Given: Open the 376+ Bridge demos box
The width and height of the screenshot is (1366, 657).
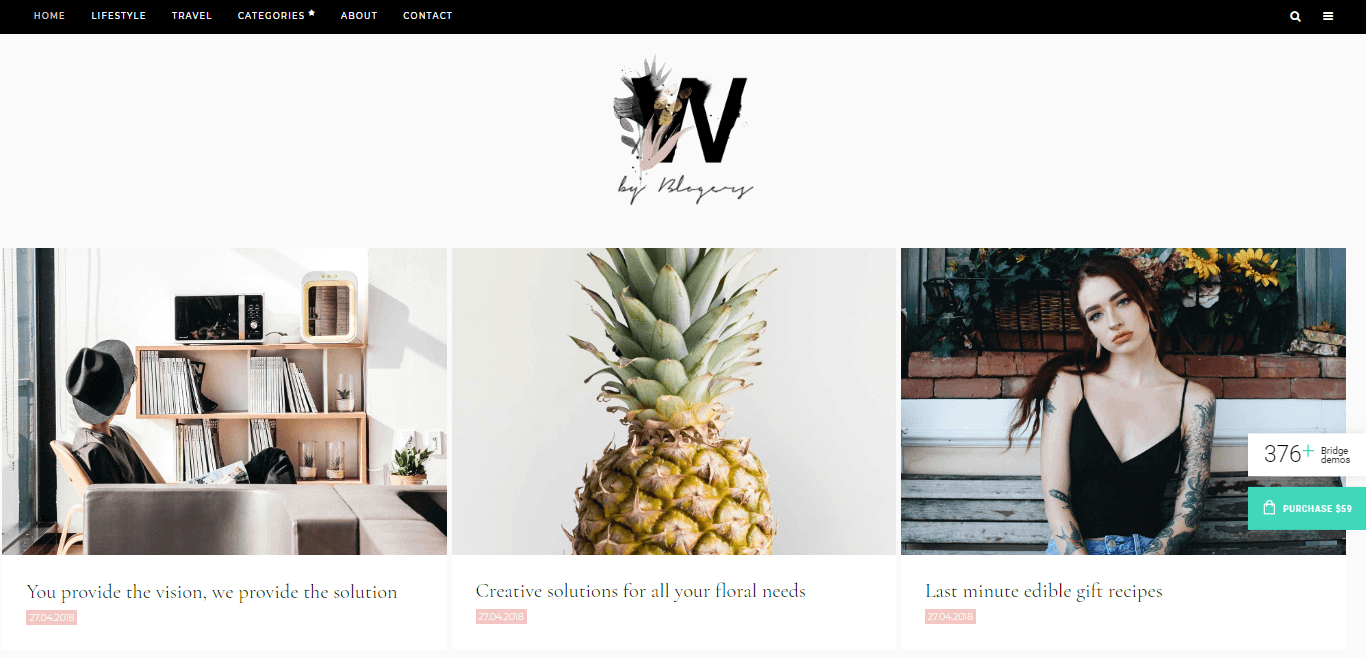Looking at the screenshot, I should click(1307, 454).
